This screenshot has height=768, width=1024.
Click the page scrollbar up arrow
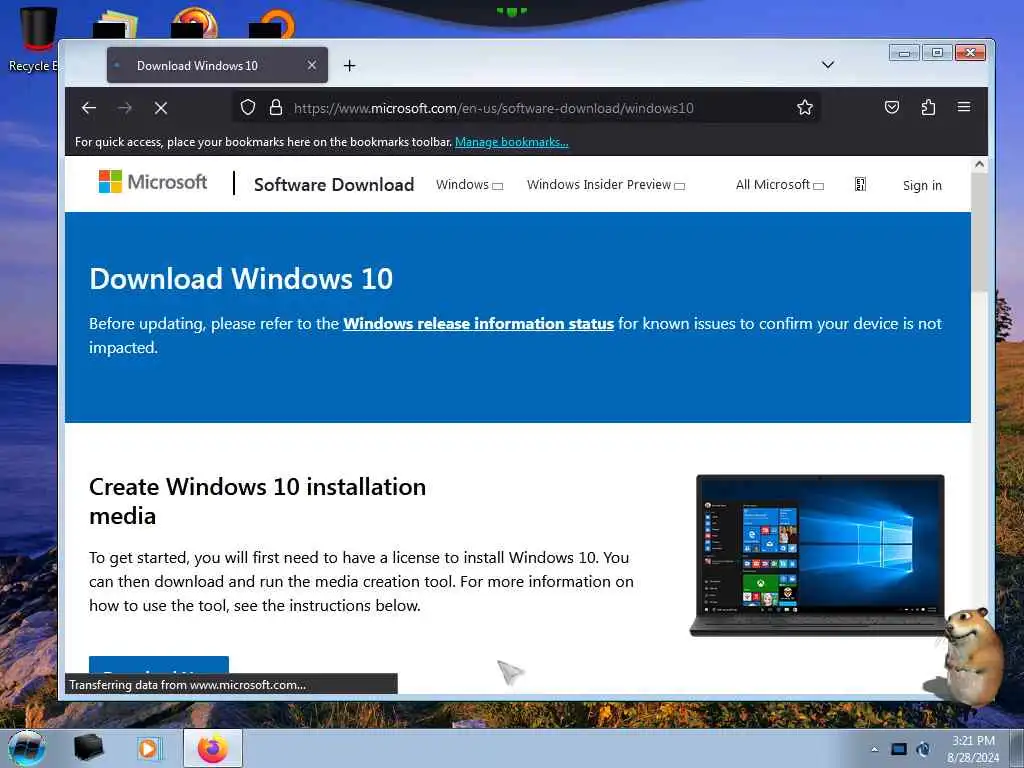979,165
